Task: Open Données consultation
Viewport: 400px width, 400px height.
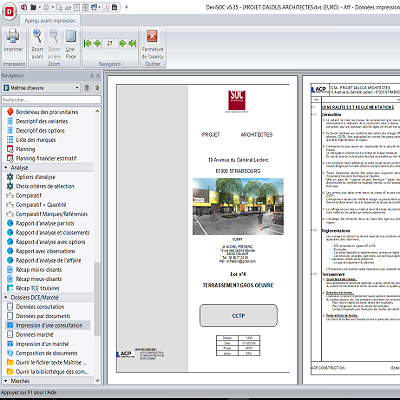Action: (x=40, y=307)
